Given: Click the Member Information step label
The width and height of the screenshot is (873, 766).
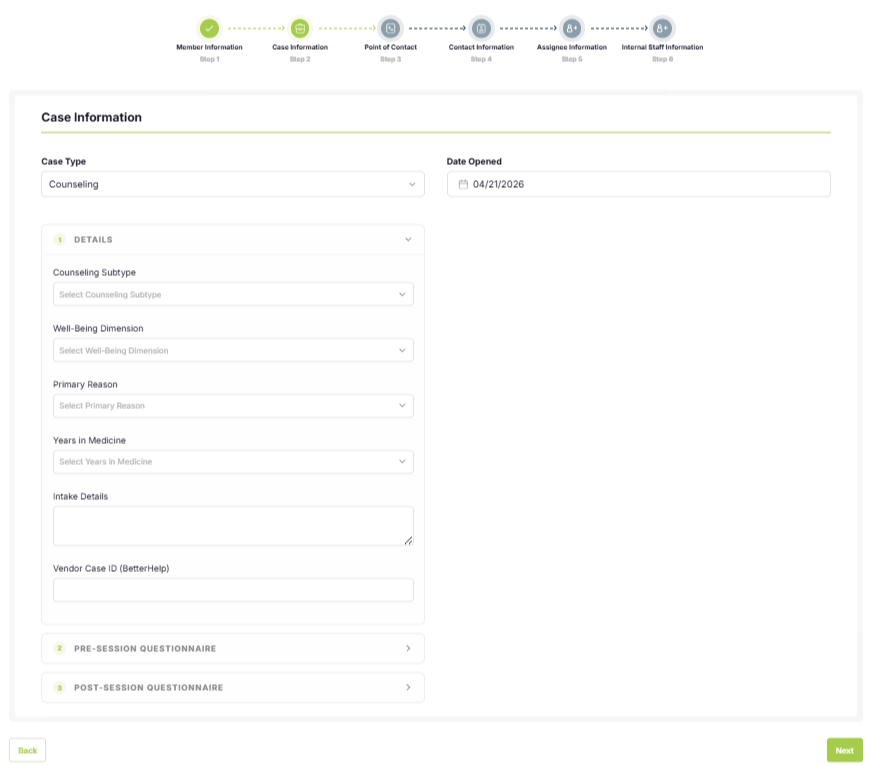Looking at the screenshot, I should 209,47.
